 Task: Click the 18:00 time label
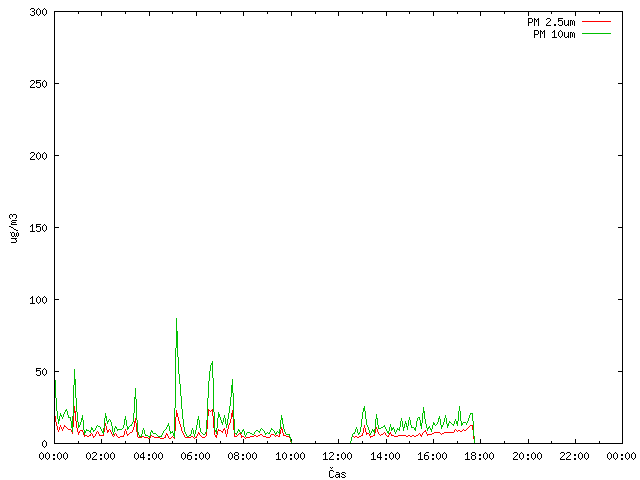(480, 456)
